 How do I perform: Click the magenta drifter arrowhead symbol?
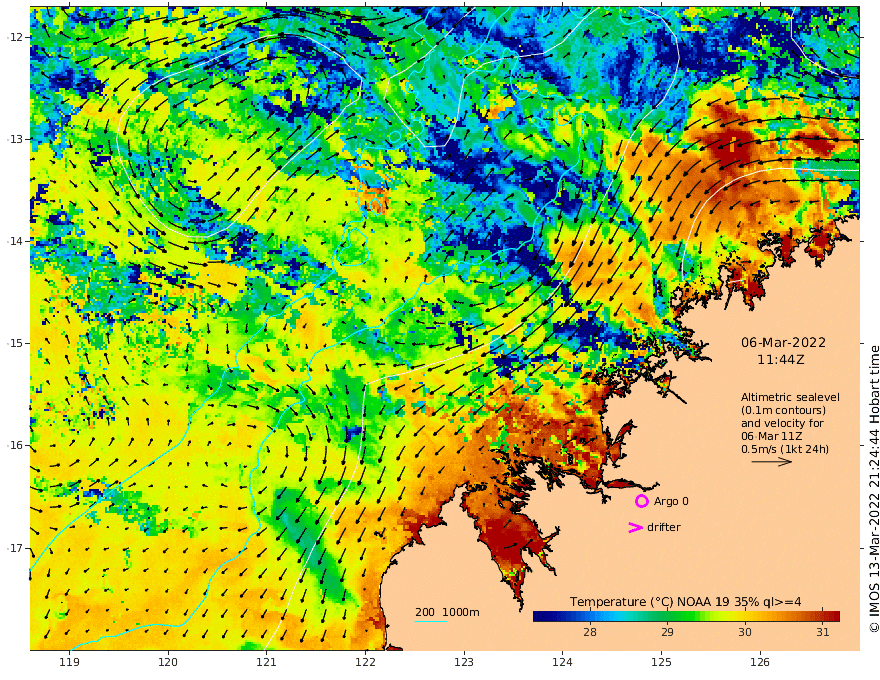(635, 527)
